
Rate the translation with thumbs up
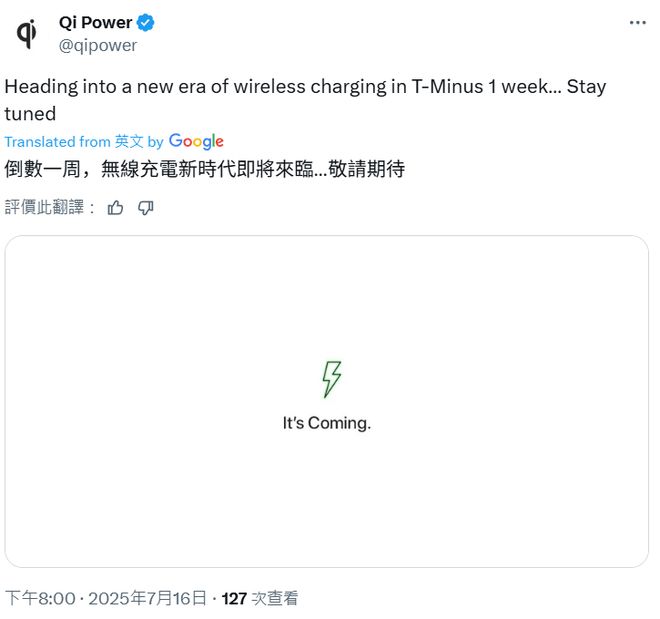116,207
